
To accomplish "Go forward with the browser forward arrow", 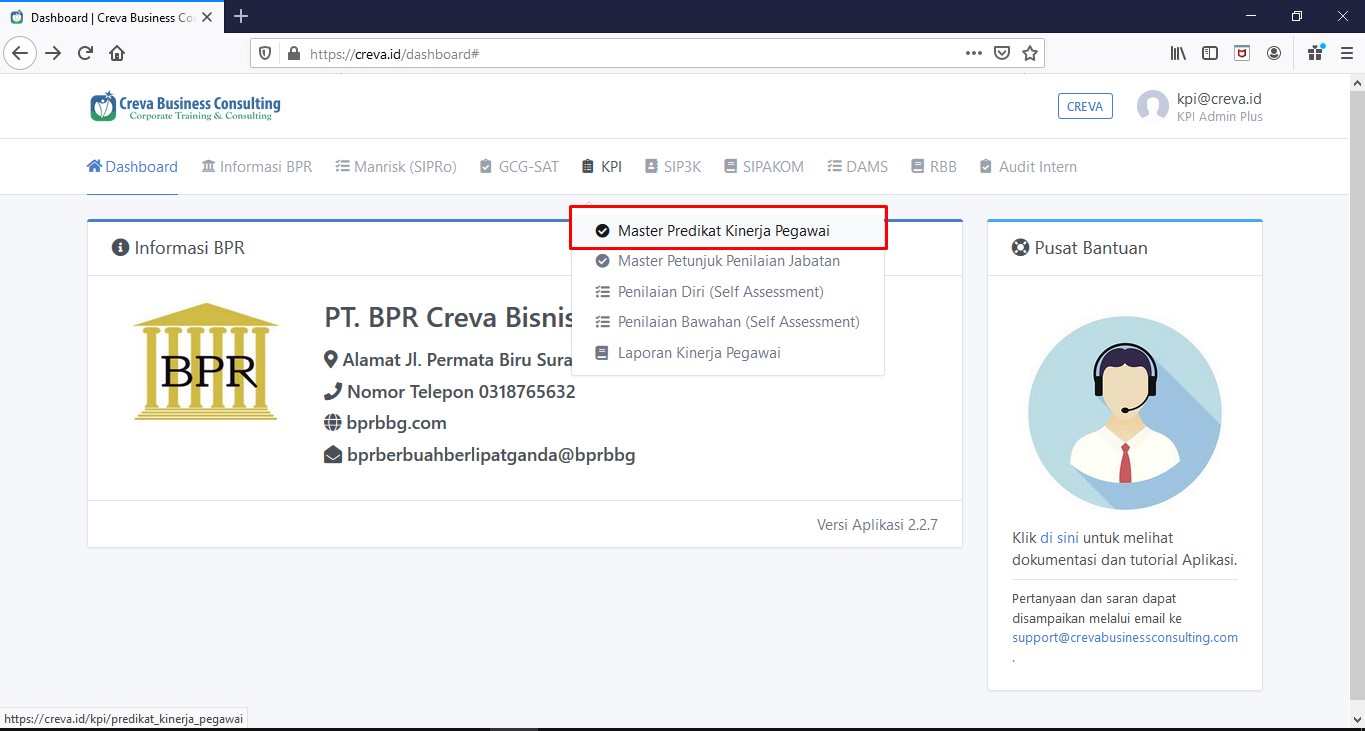I will tap(53, 53).
